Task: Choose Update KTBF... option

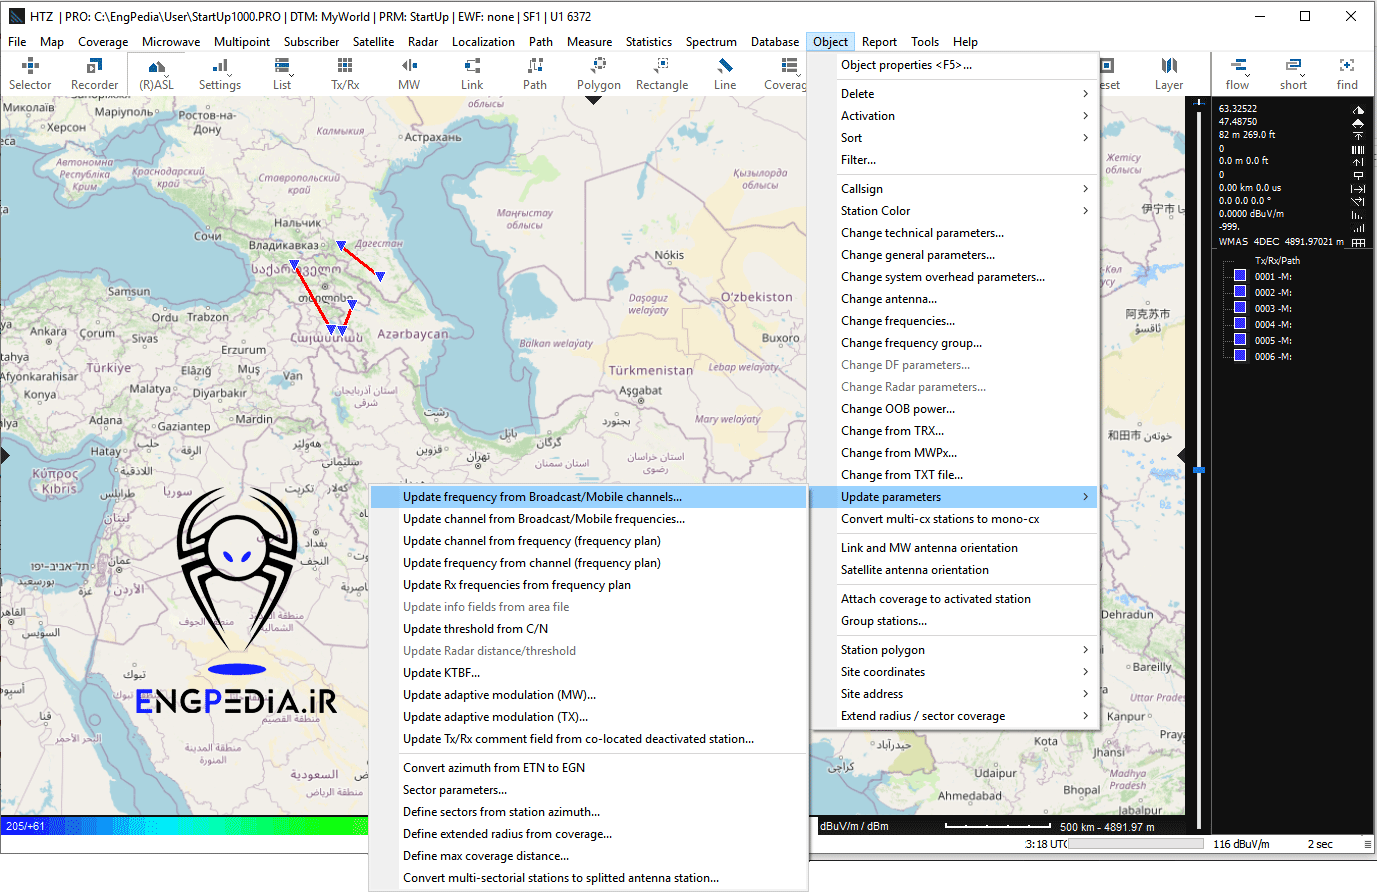Action: point(588,673)
